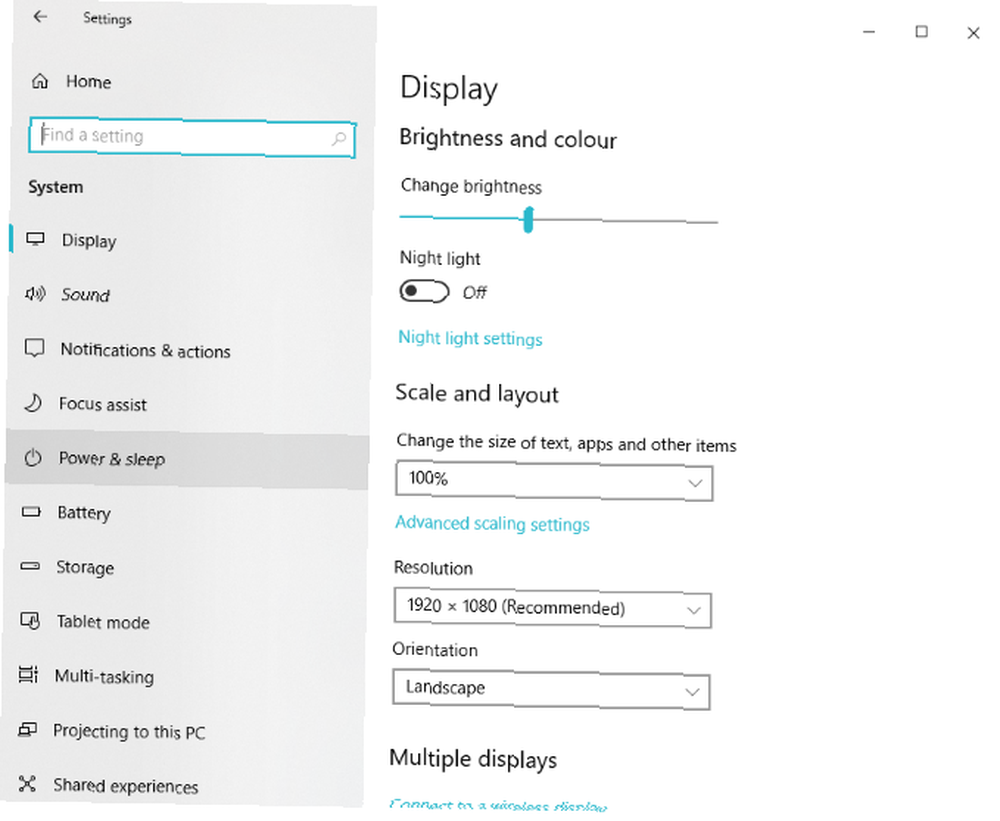Viewport: 1000px width, 821px height.
Task: Open Night light settings link
Action: (x=470, y=338)
